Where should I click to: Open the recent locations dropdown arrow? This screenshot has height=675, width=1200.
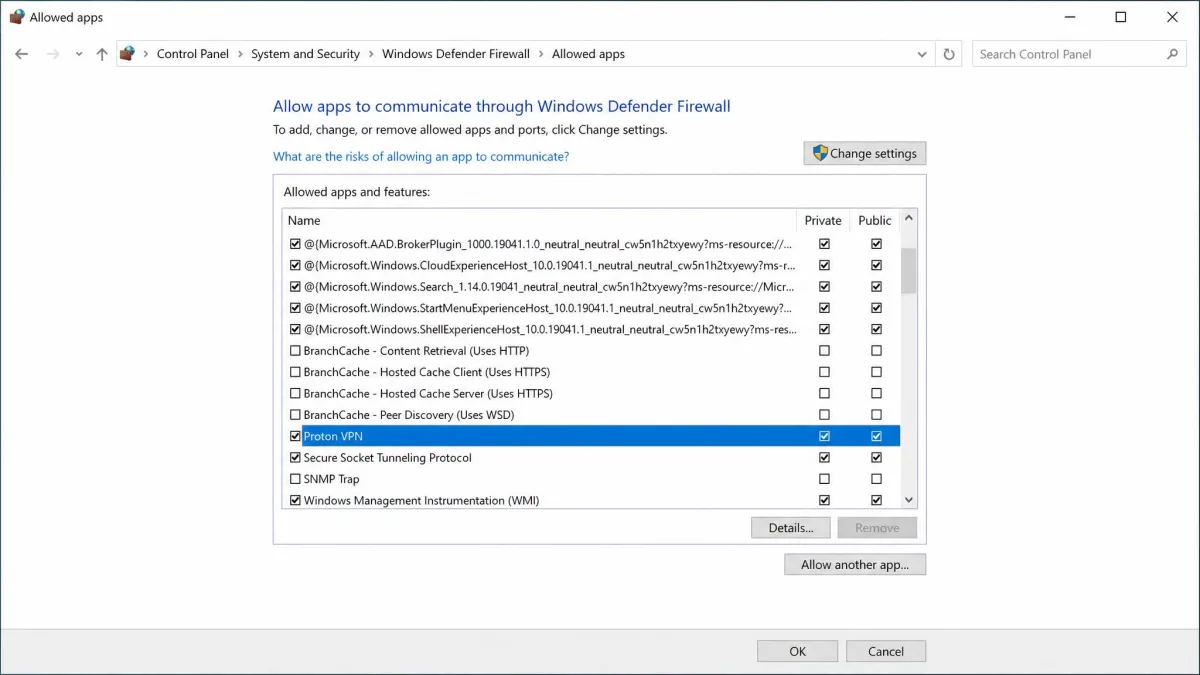79,54
